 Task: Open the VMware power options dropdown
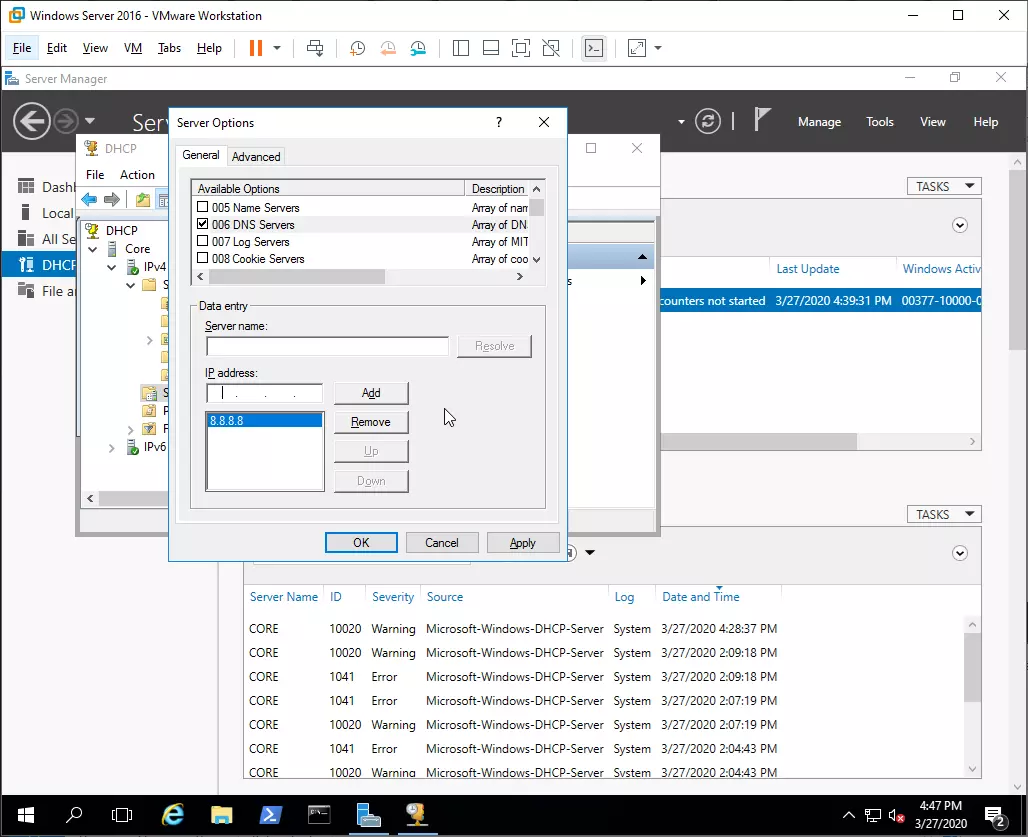(x=277, y=48)
